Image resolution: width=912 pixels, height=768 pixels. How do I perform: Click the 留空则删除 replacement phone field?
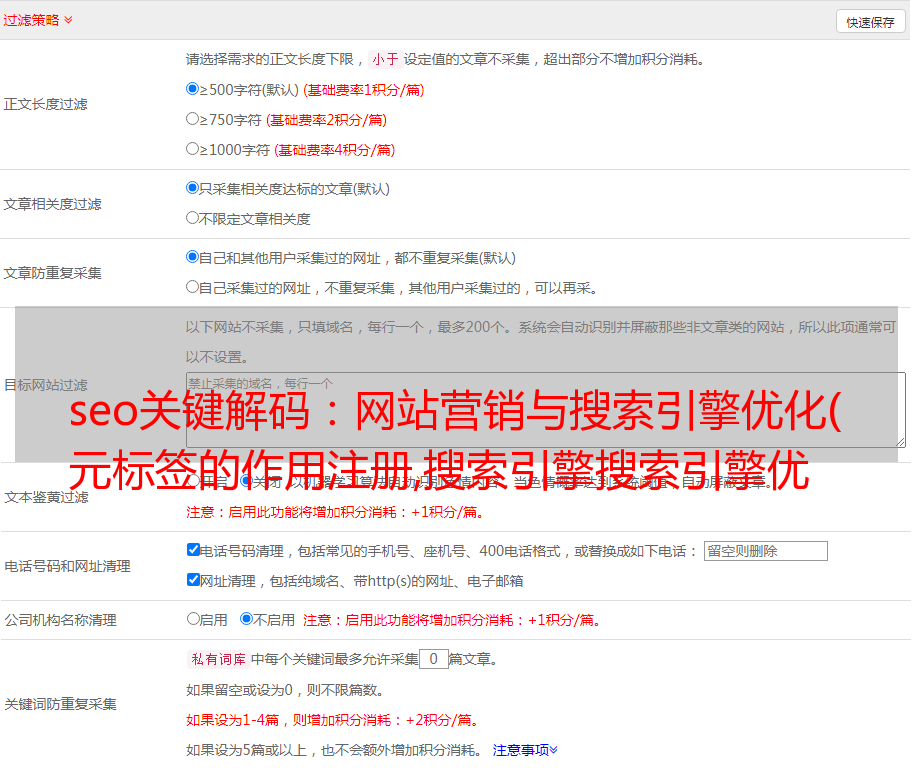(765, 551)
